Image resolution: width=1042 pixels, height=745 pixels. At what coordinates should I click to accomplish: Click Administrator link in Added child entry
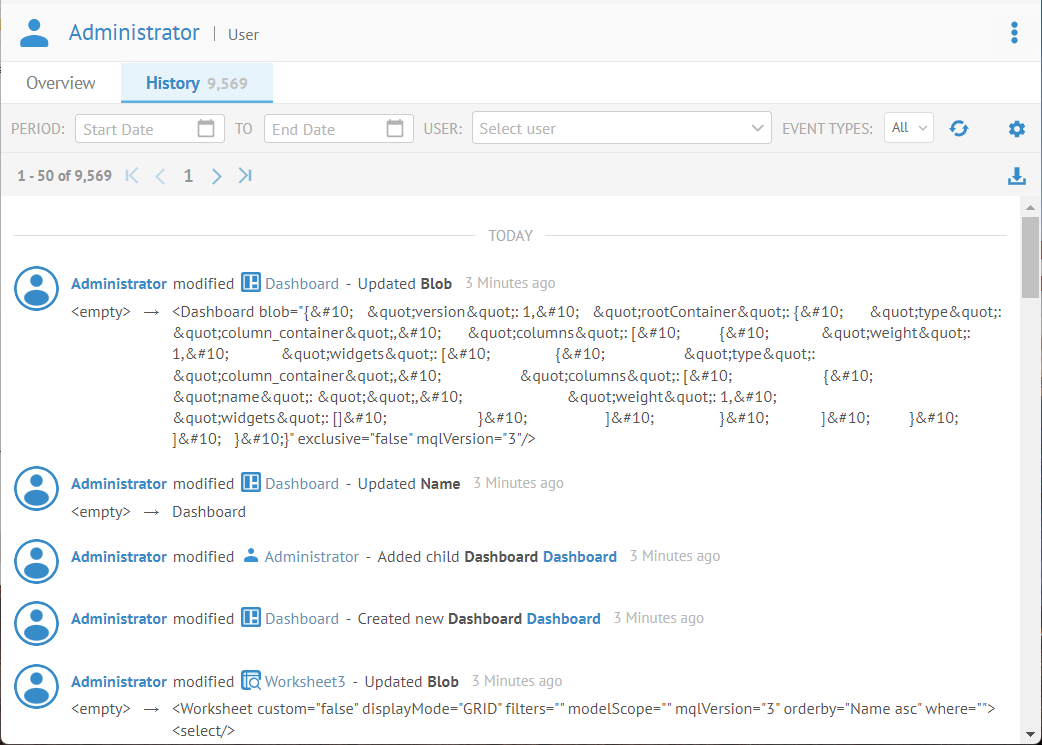click(x=311, y=557)
